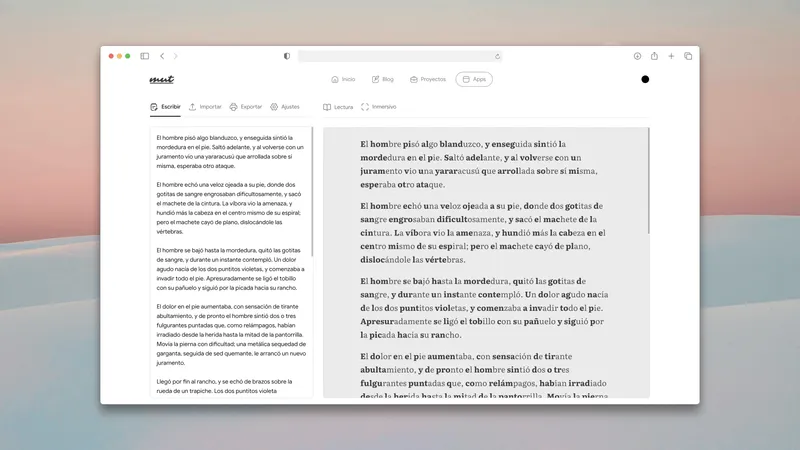
Task: Select the Exportar tab
Action: 245,107
